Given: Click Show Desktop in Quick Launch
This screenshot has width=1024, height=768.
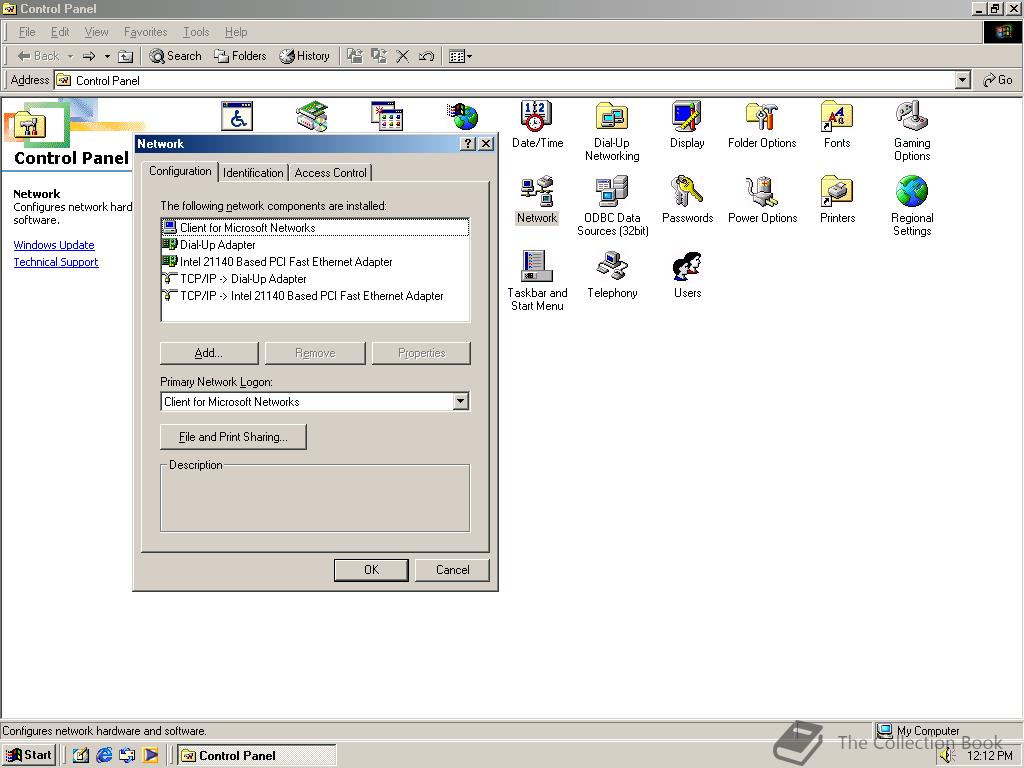Looking at the screenshot, I should 80,755.
